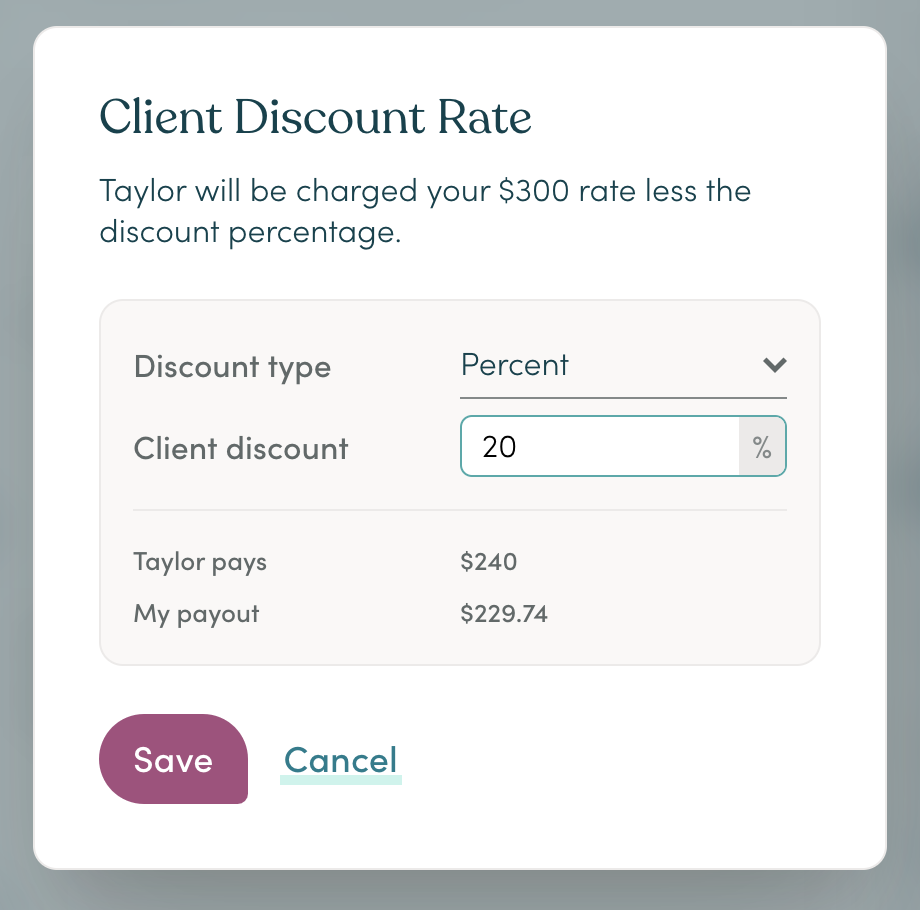The width and height of the screenshot is (920, 910).
Task: Click the Discount type label
Action: [x=232, y=367]
